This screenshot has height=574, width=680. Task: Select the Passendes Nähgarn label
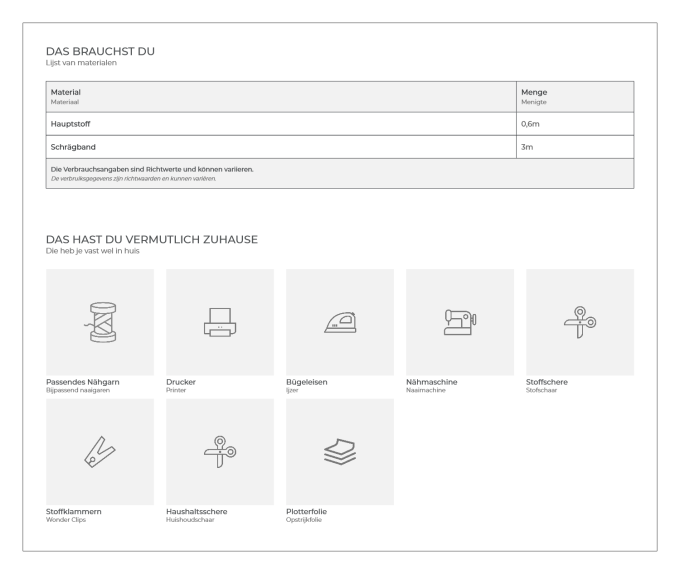(82, 382)
